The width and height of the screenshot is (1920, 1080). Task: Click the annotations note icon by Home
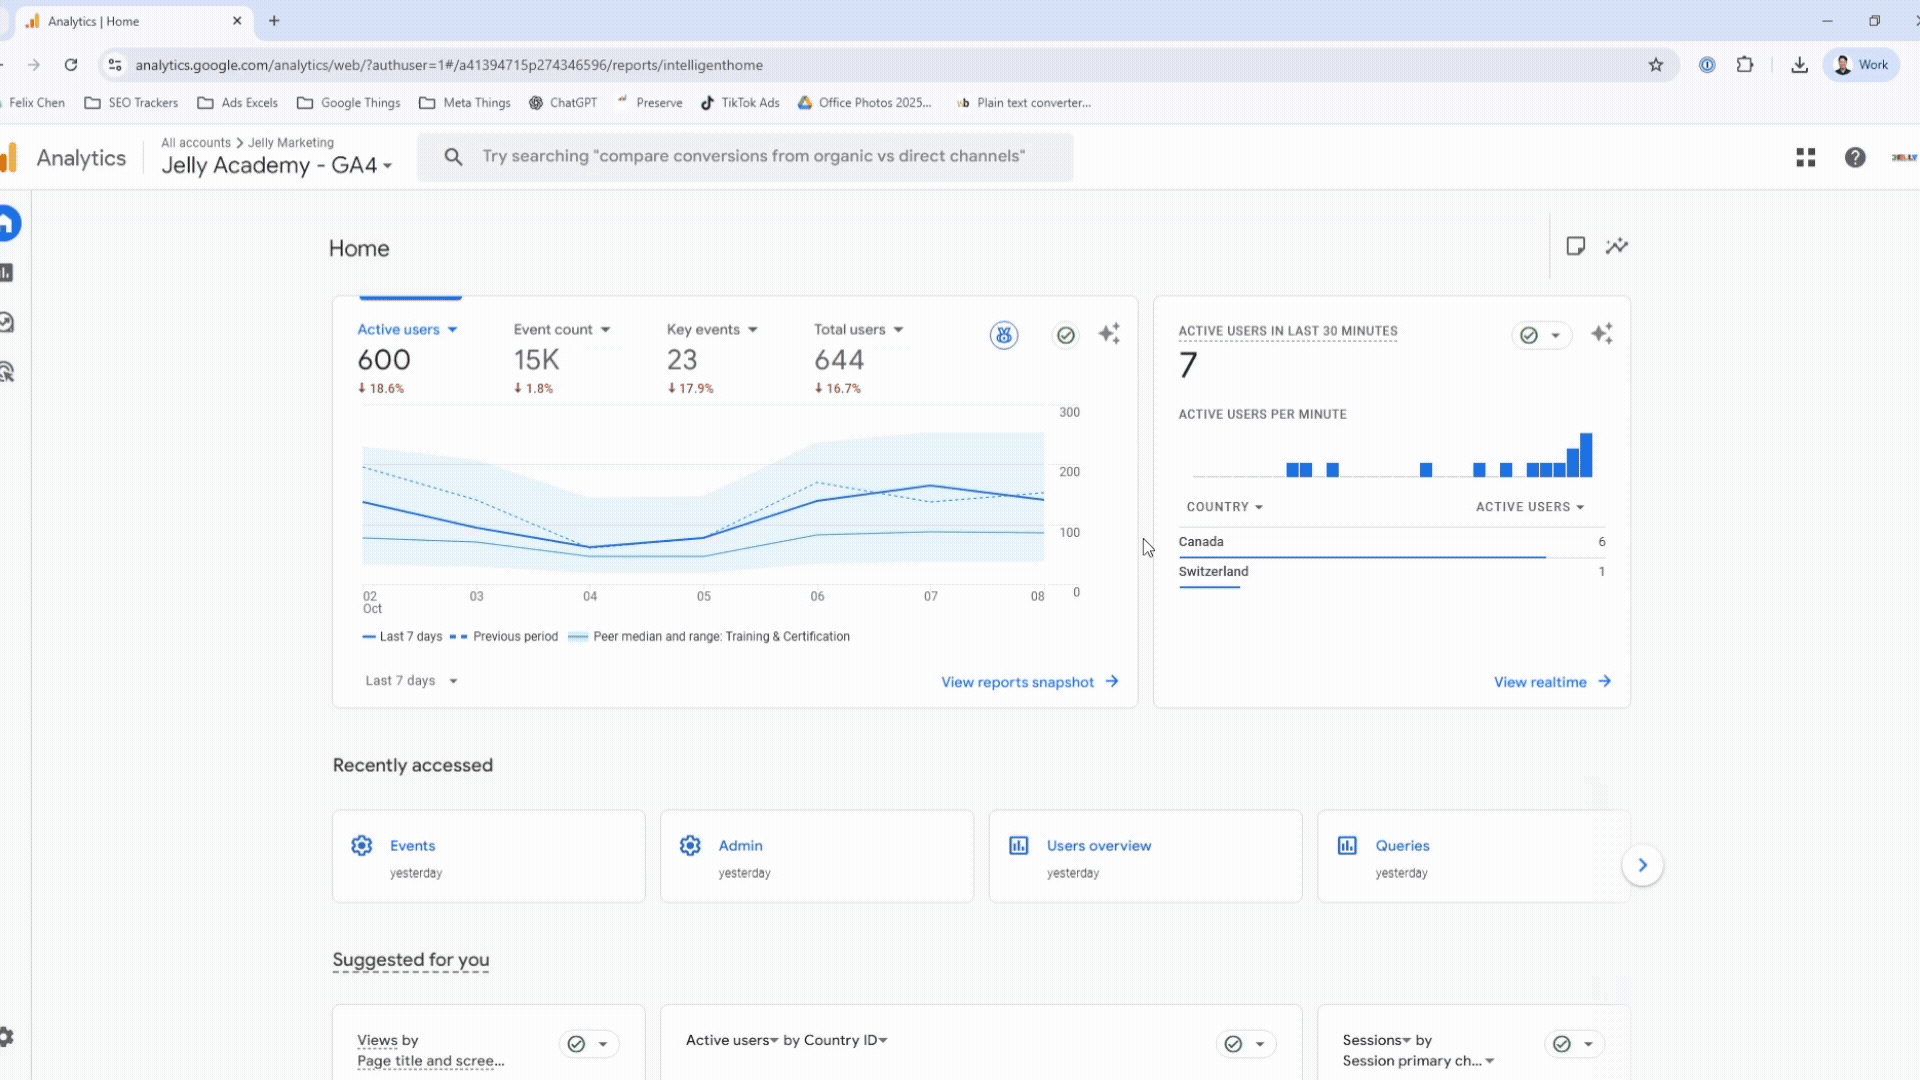click(x=1575, y=246)
